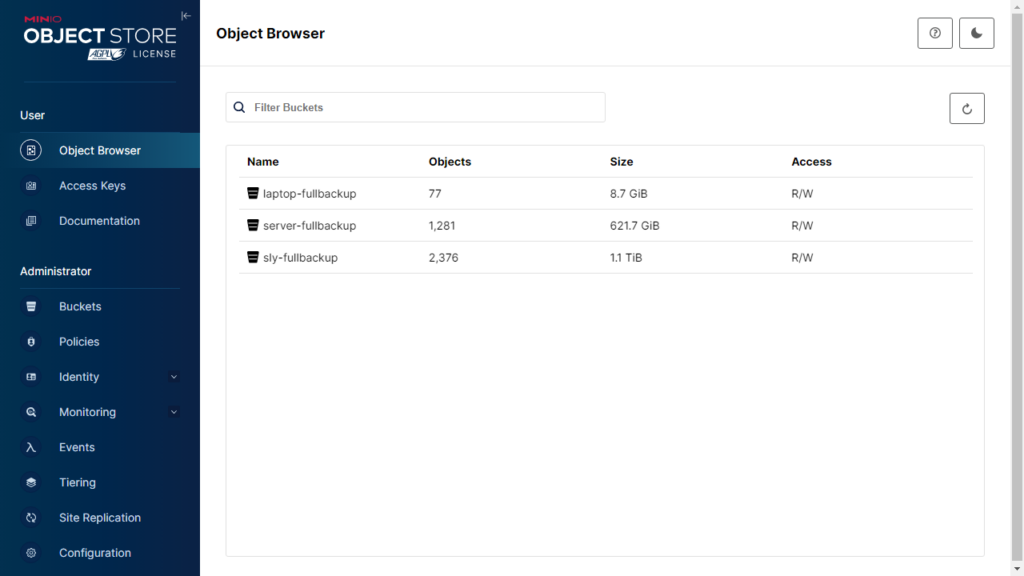
Task: Click the Configuration gear icon
Action: pyautogui.click(x=31, y=553)
